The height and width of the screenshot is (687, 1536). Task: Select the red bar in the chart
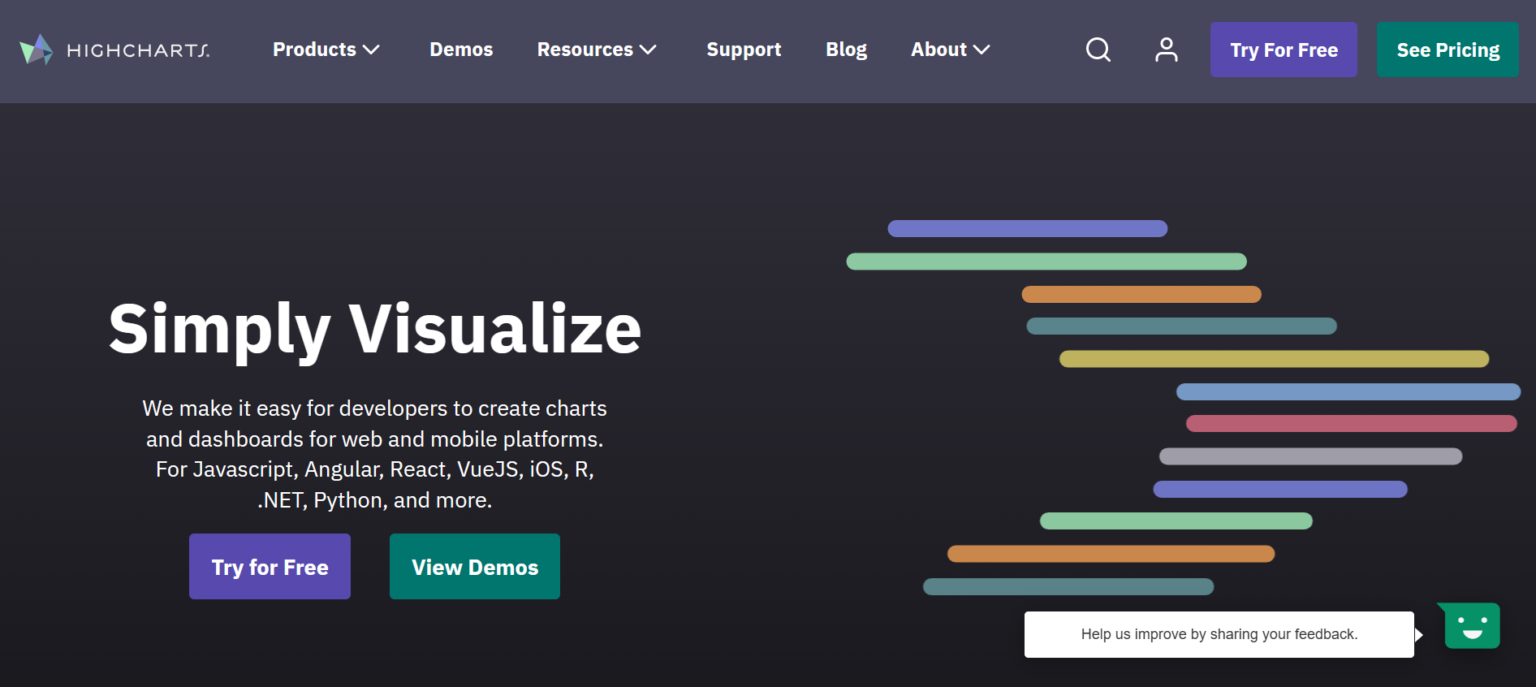pos(1351,424)
